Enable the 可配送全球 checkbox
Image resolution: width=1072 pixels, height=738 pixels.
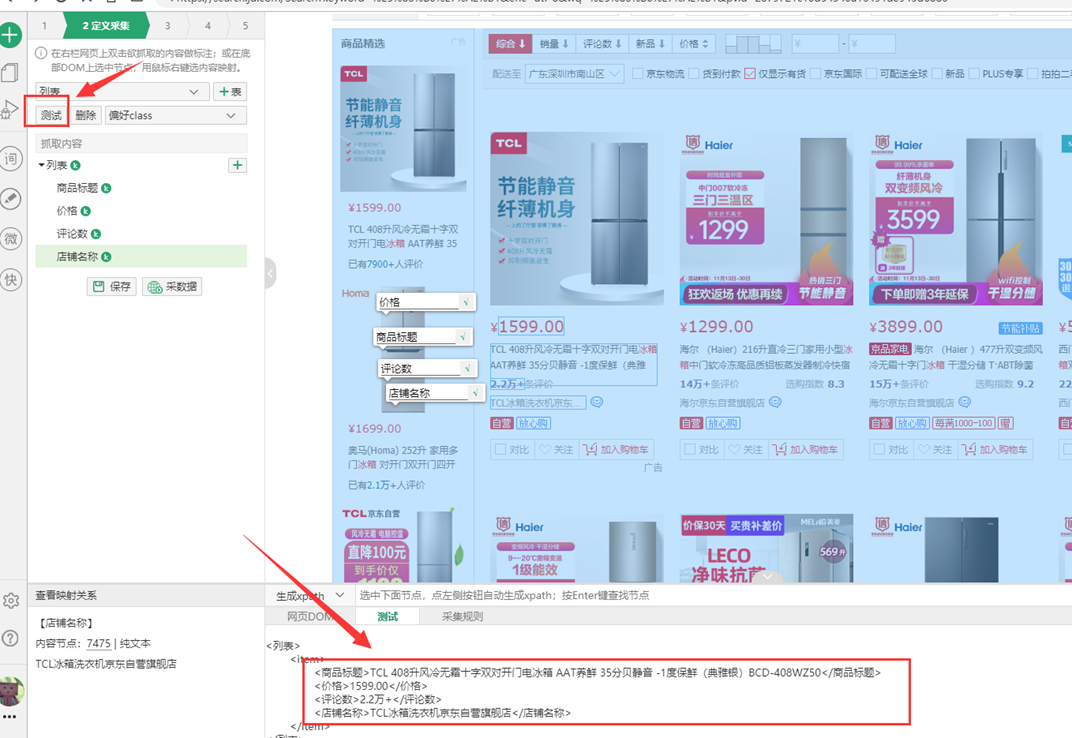pos(872,74)
